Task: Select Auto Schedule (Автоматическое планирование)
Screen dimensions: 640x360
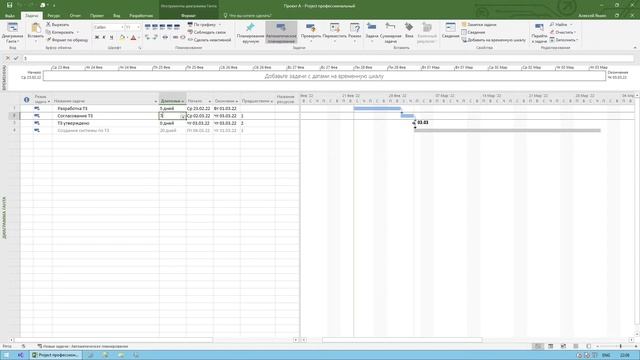Action: click(x=281, y=33)
